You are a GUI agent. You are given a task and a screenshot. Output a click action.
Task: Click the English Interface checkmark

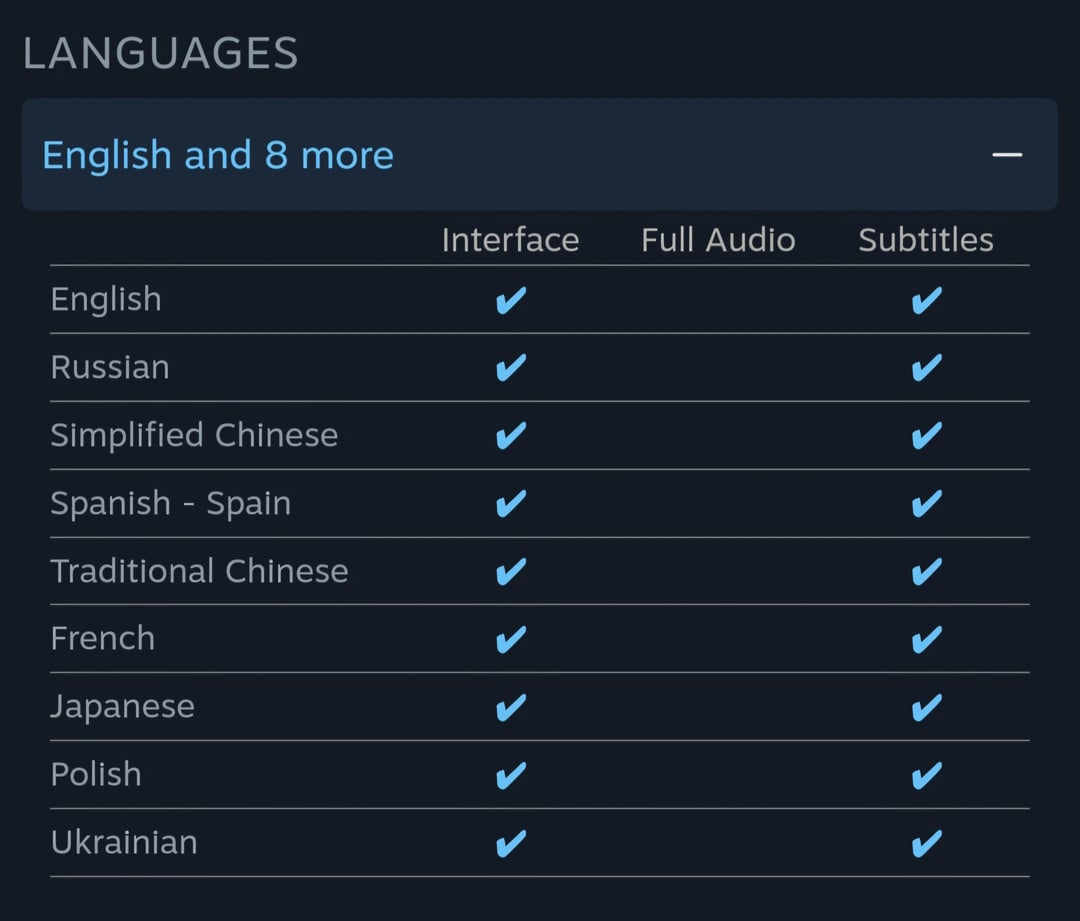[x=511, y=300]
